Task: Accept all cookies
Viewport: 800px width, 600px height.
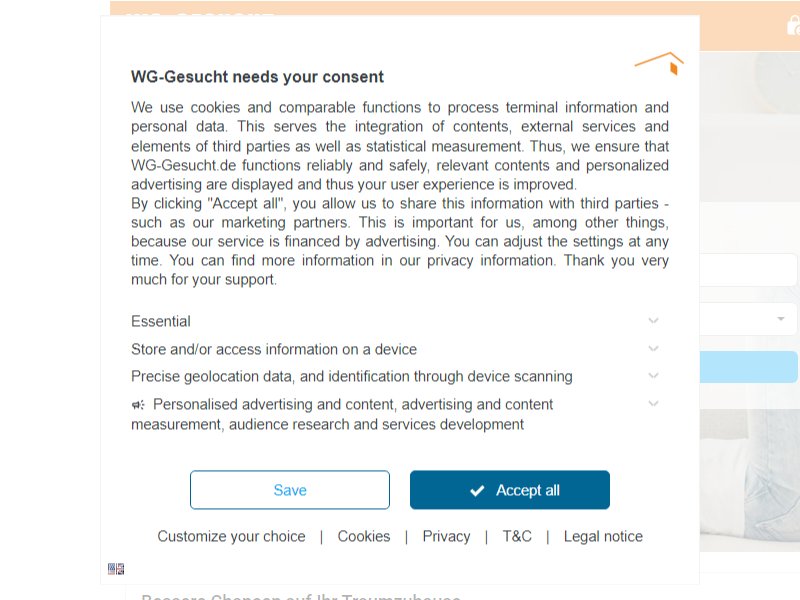Action: [510, 490]
